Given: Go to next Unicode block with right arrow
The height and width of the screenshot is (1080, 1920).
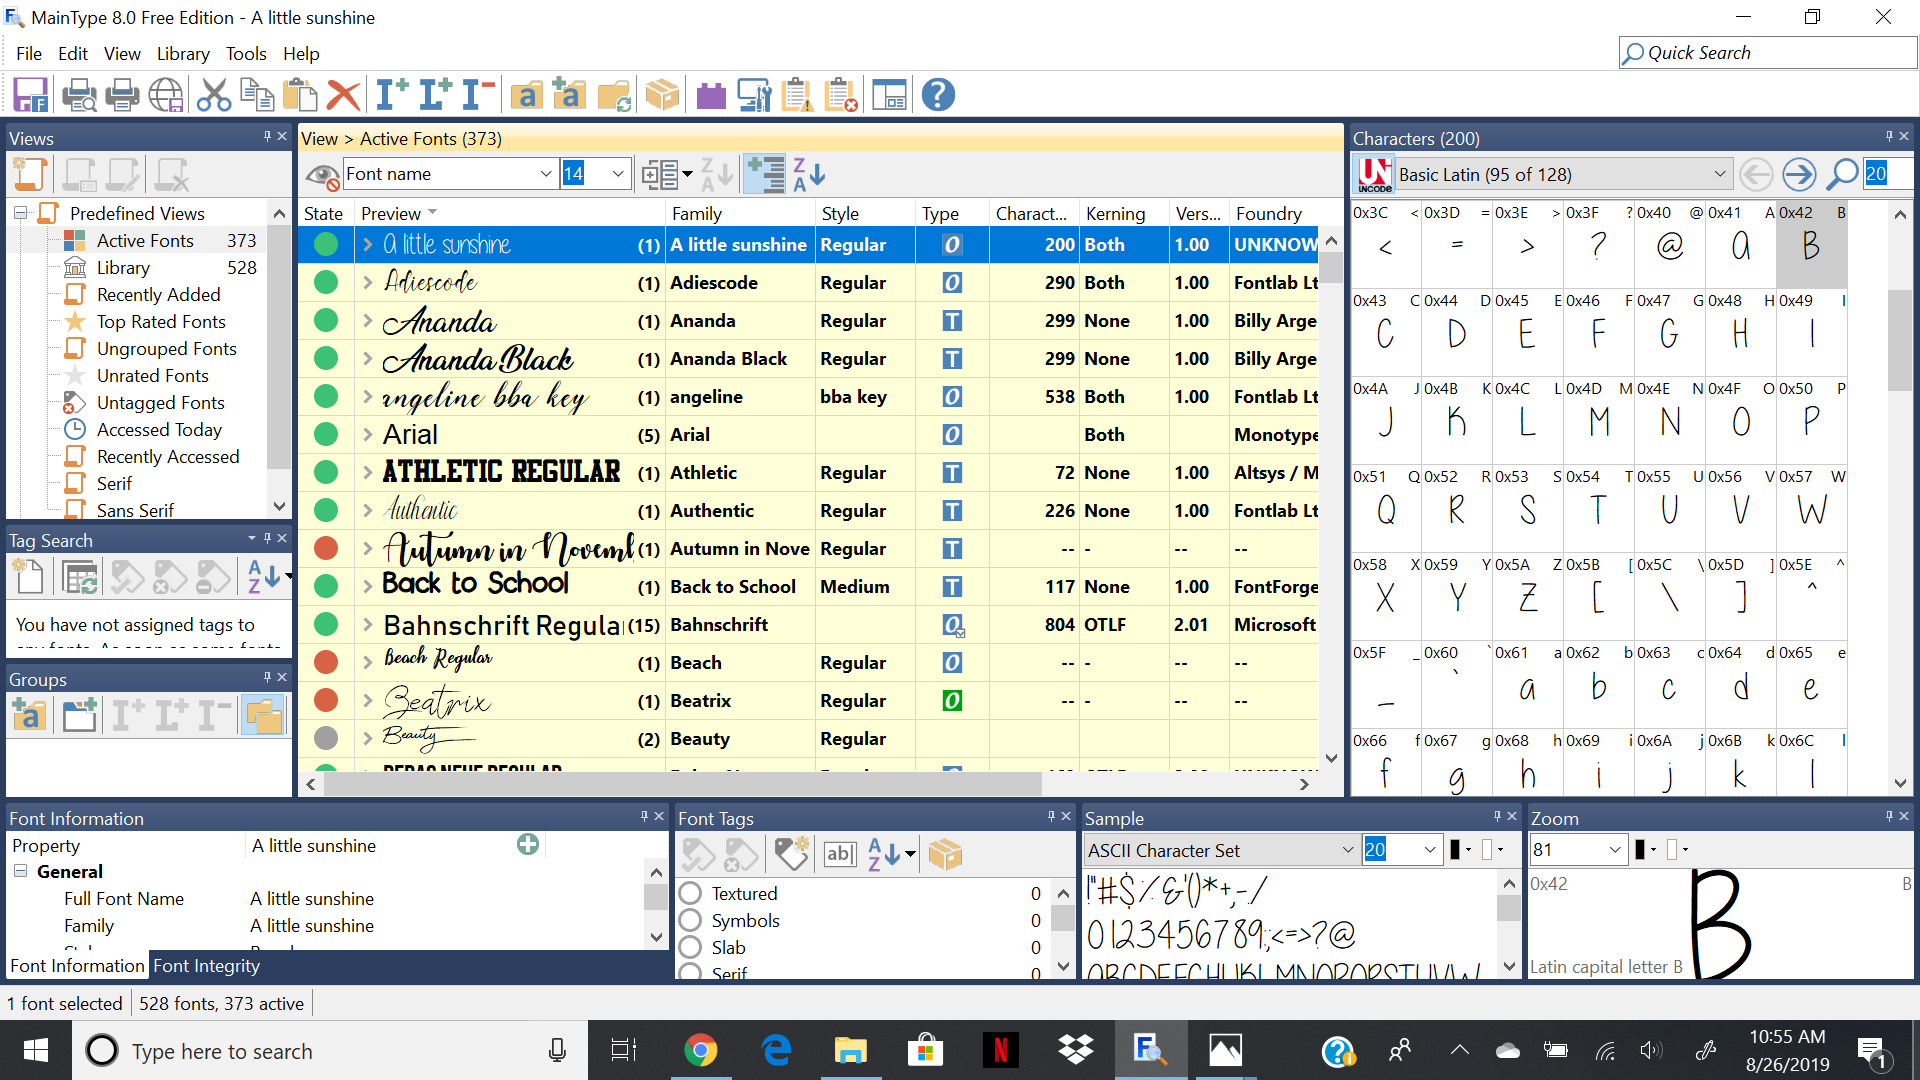Looking at the screenshot, I should pos(1799,174).
